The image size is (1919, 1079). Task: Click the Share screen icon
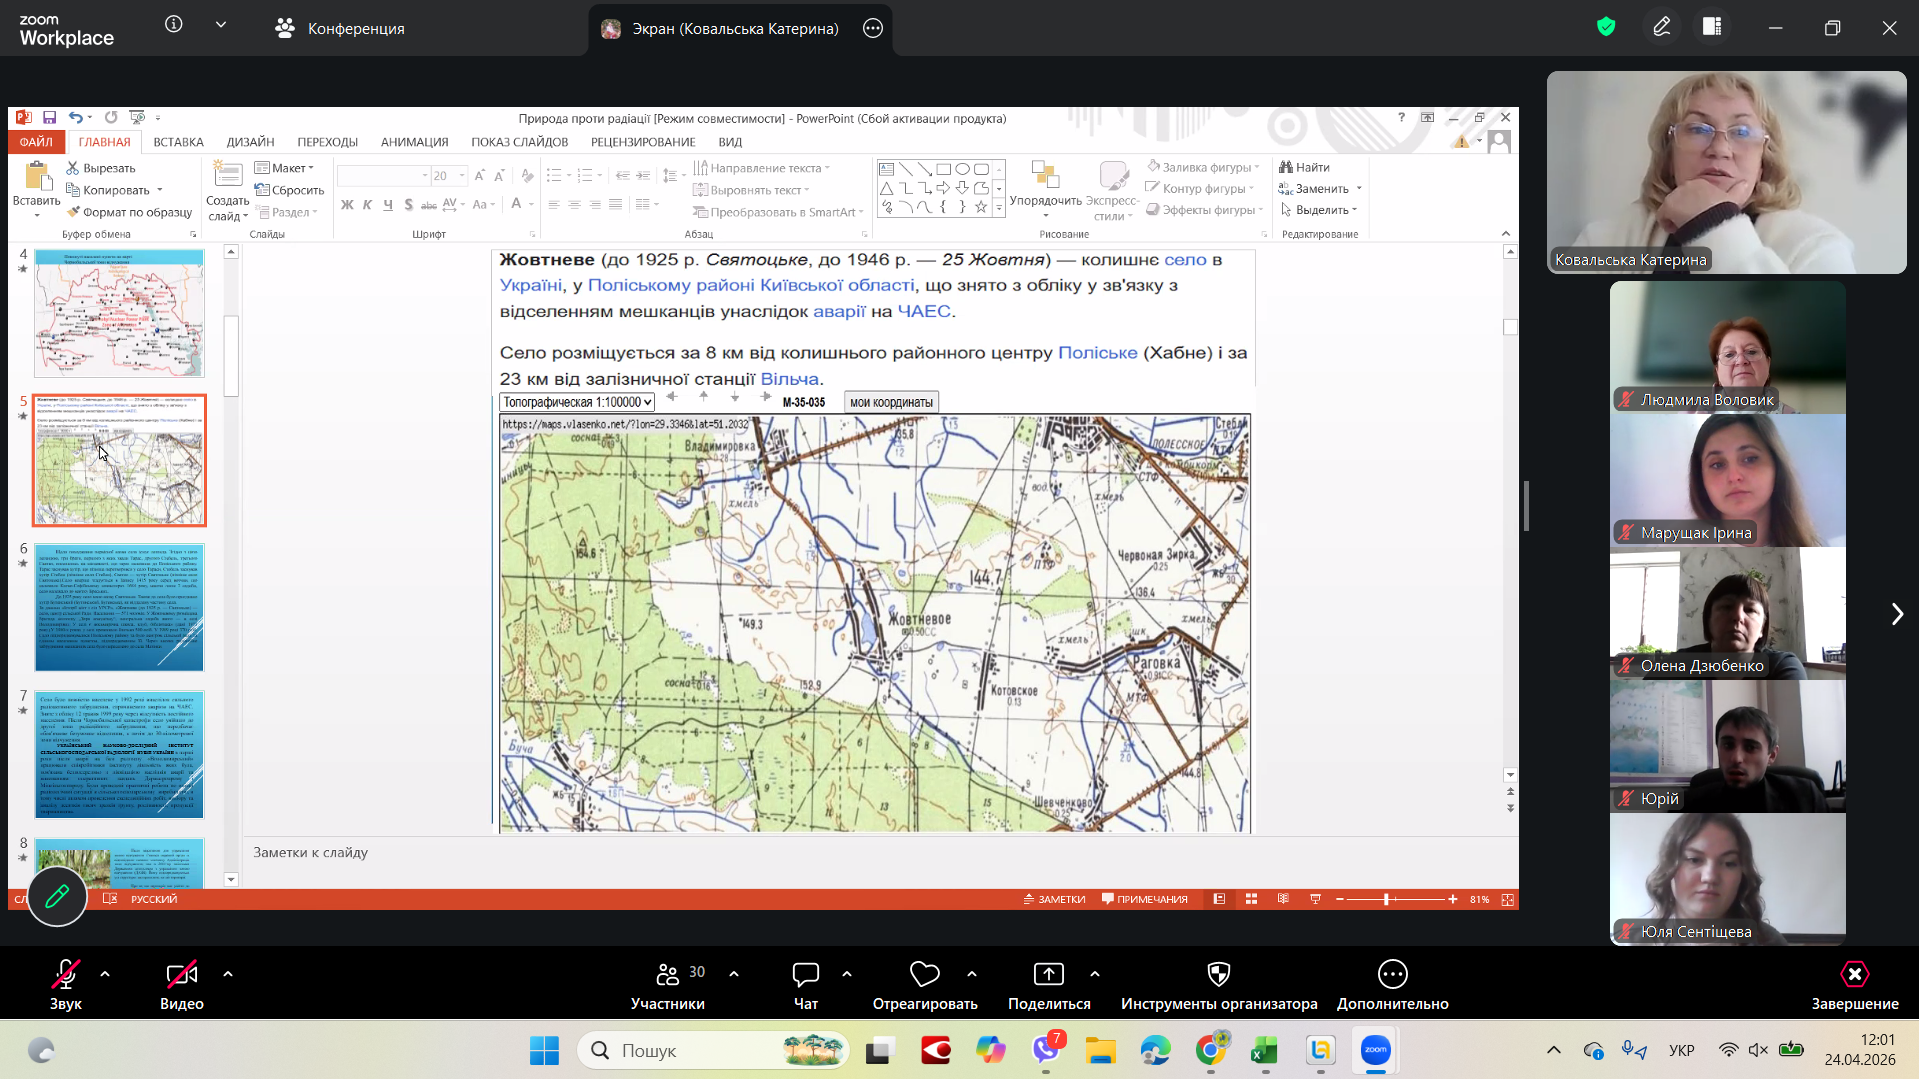coord(1048,975)
